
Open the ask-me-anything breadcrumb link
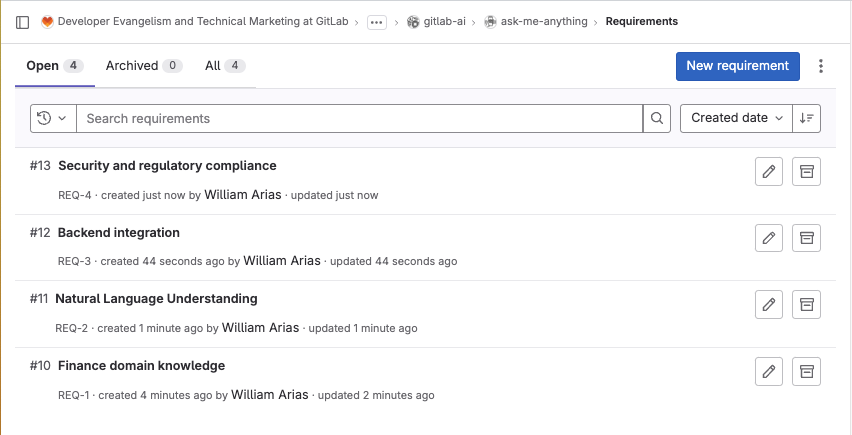tap(544, 21)
